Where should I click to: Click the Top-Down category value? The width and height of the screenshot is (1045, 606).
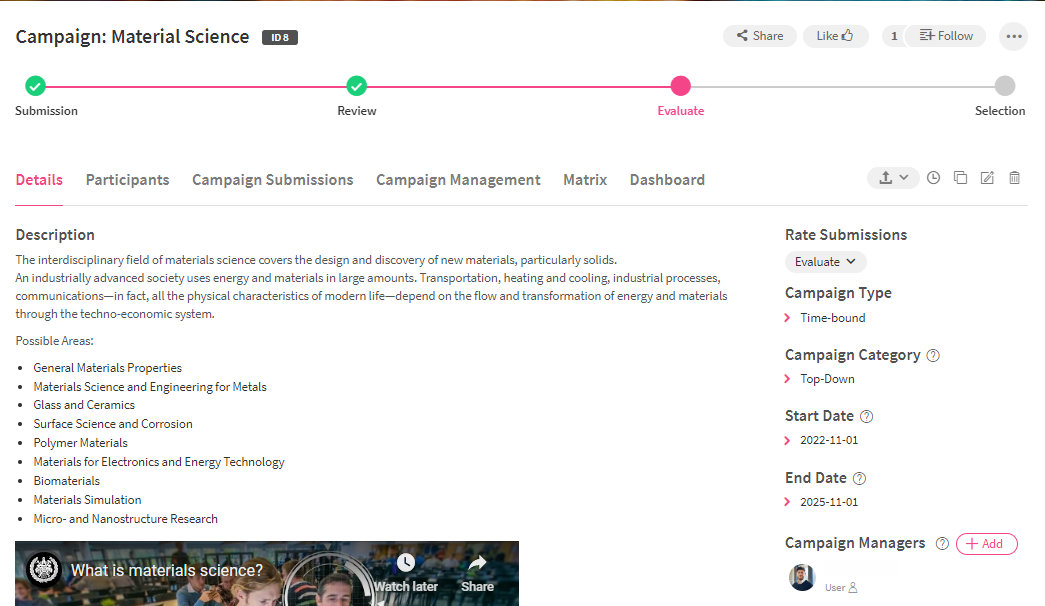coord(827,379)
